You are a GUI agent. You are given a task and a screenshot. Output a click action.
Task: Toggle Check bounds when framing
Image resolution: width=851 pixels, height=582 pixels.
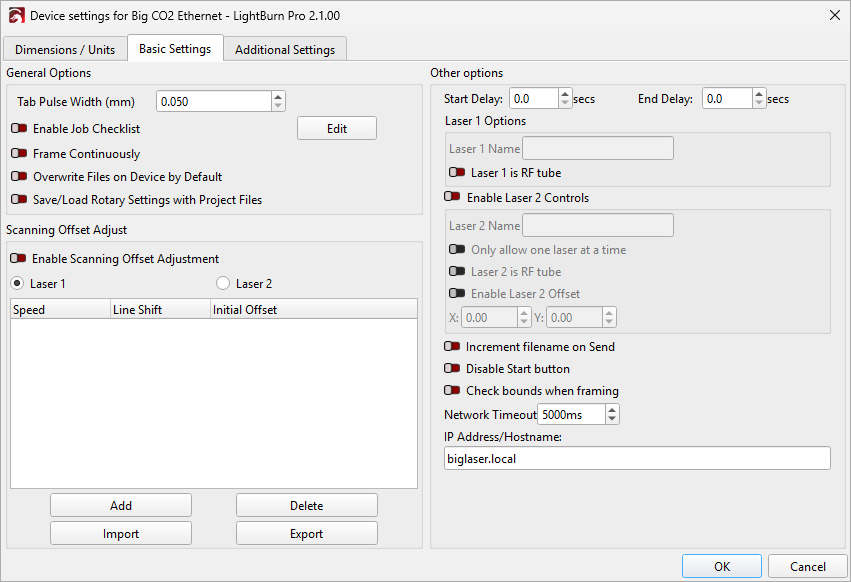[x=453, y=391]
